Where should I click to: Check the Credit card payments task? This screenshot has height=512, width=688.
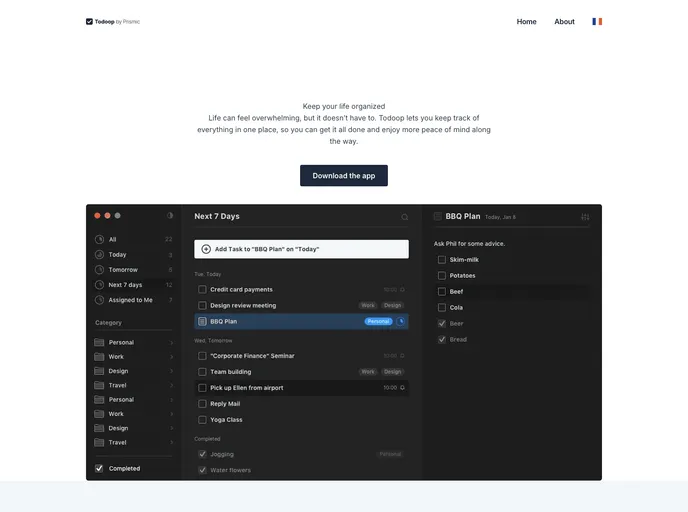pyautogui.click(x=202, y=290)
